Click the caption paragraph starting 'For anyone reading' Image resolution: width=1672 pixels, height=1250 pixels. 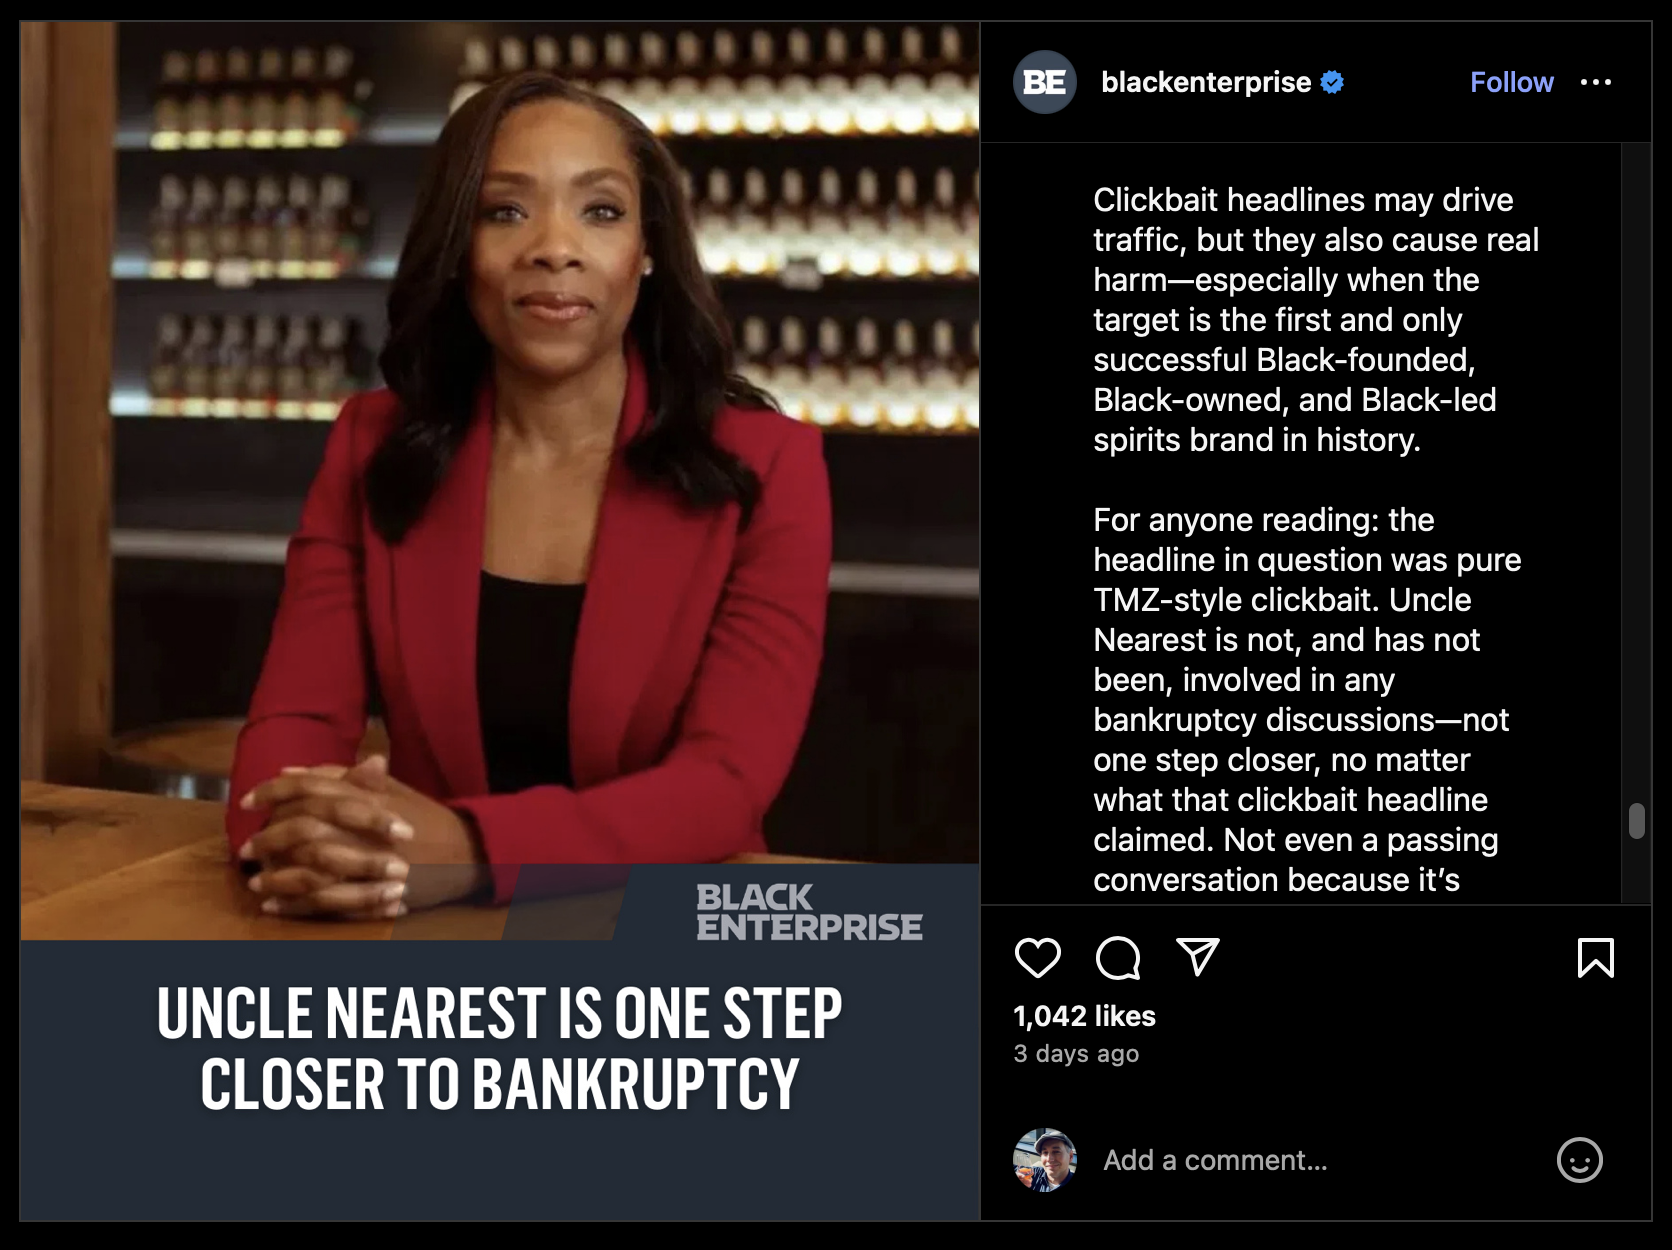[x=1307, y=700]
